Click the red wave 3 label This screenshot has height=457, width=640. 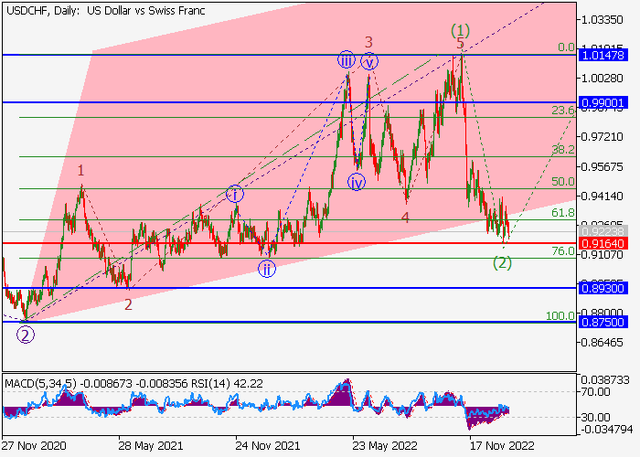tap(368, 42)
